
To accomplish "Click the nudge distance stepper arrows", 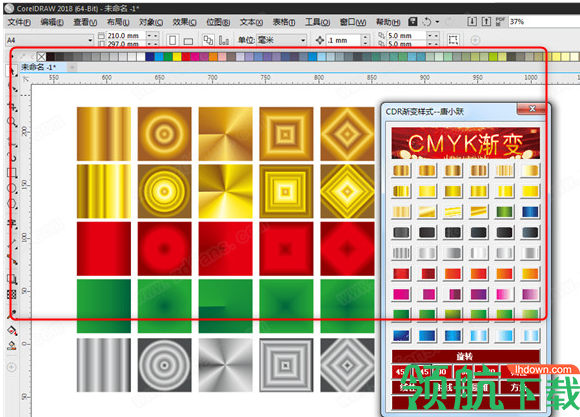I will point(365,40).
